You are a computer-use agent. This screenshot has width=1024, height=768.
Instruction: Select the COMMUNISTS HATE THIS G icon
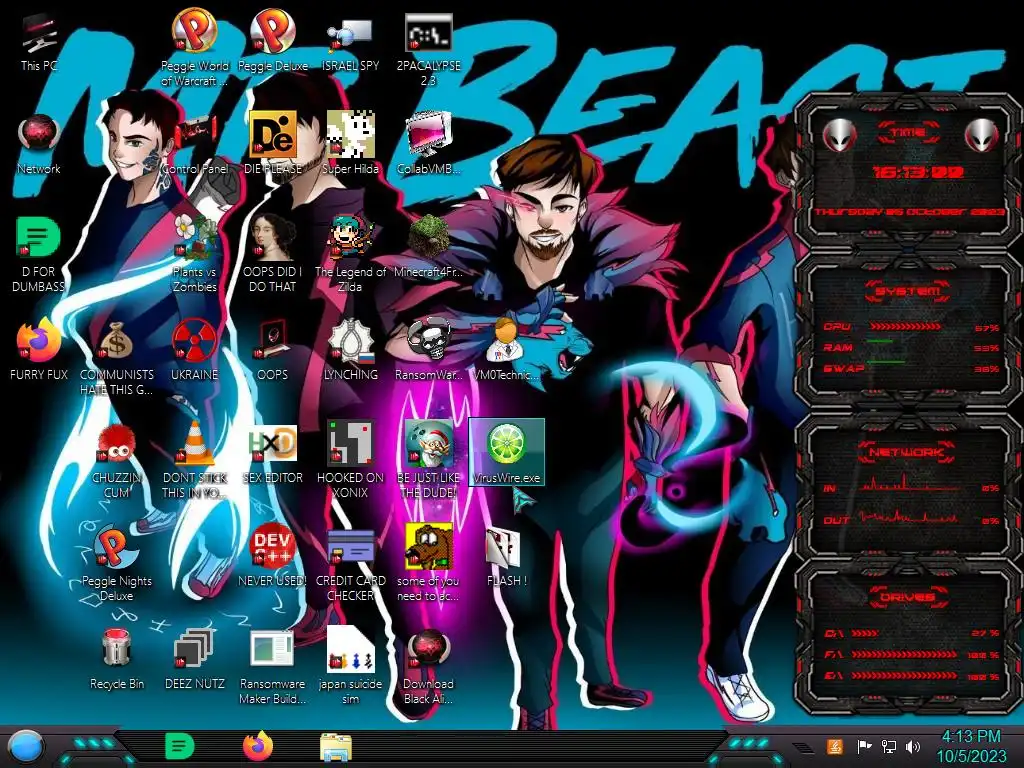116,358
